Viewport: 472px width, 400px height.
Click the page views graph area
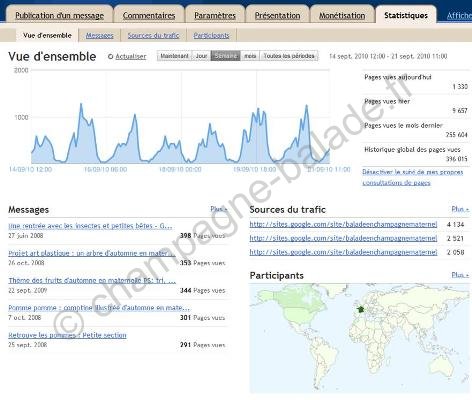point(180,117)
